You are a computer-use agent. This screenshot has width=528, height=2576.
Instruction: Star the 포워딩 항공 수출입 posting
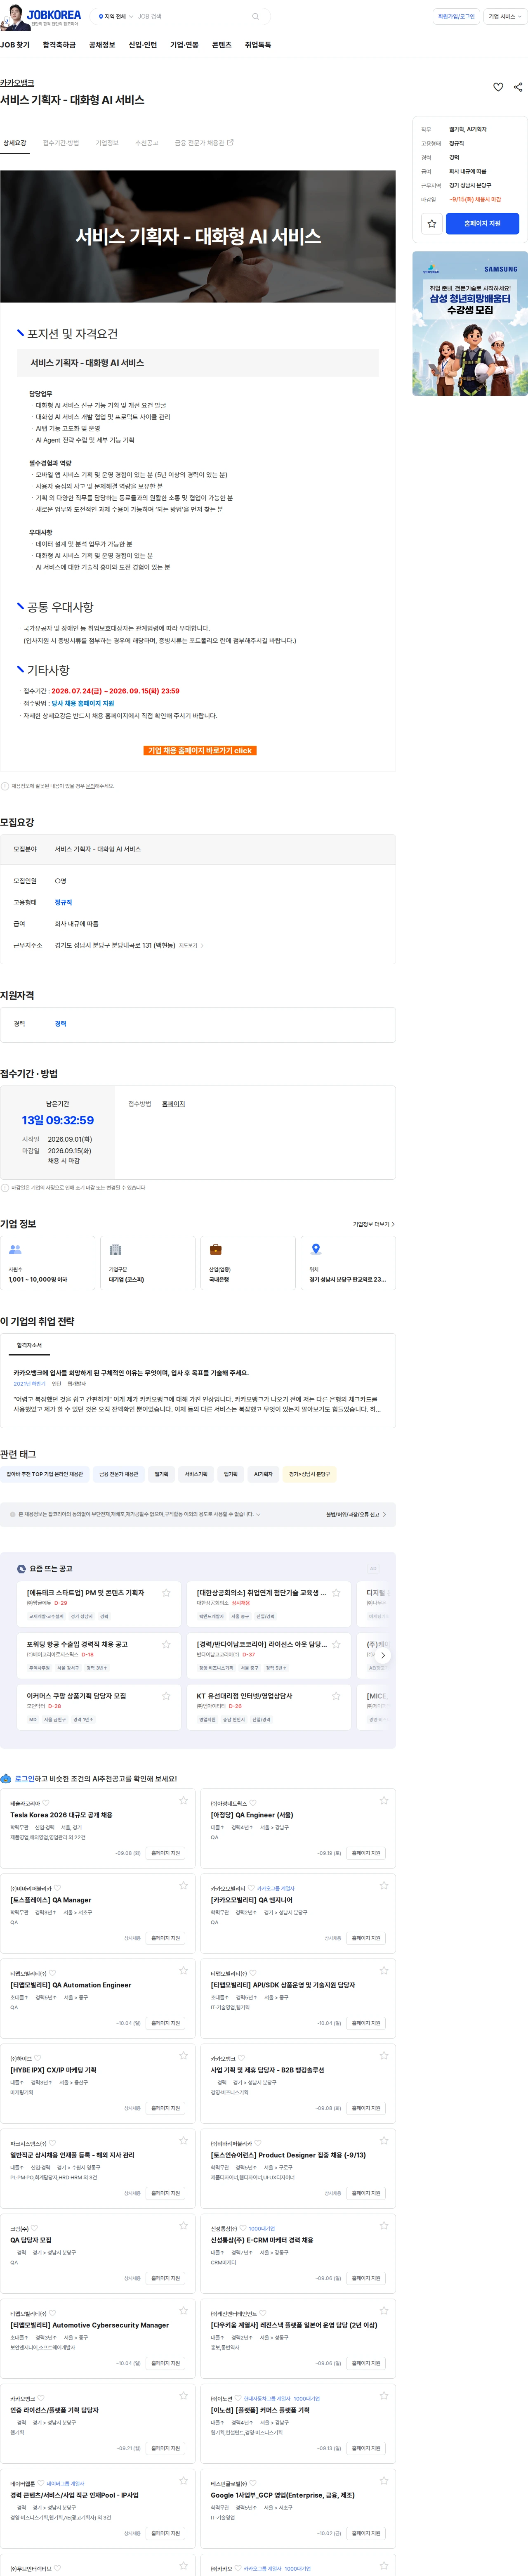click(x=166, y=1643)
